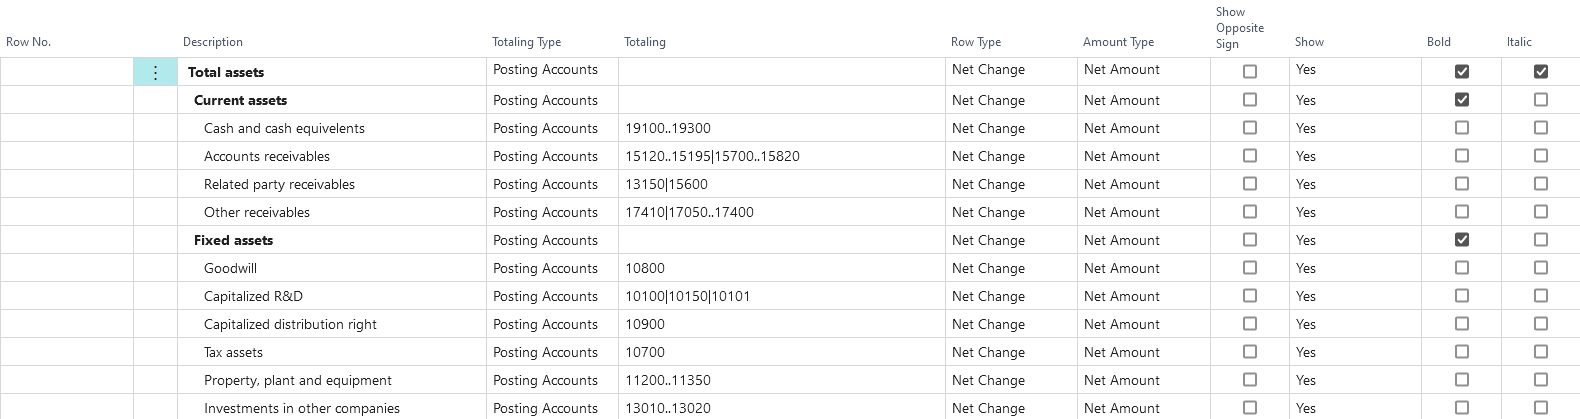This screenshot has height=419, width=1580.
Task: Select the Investments in other companies description
Action: pos(302,408)
